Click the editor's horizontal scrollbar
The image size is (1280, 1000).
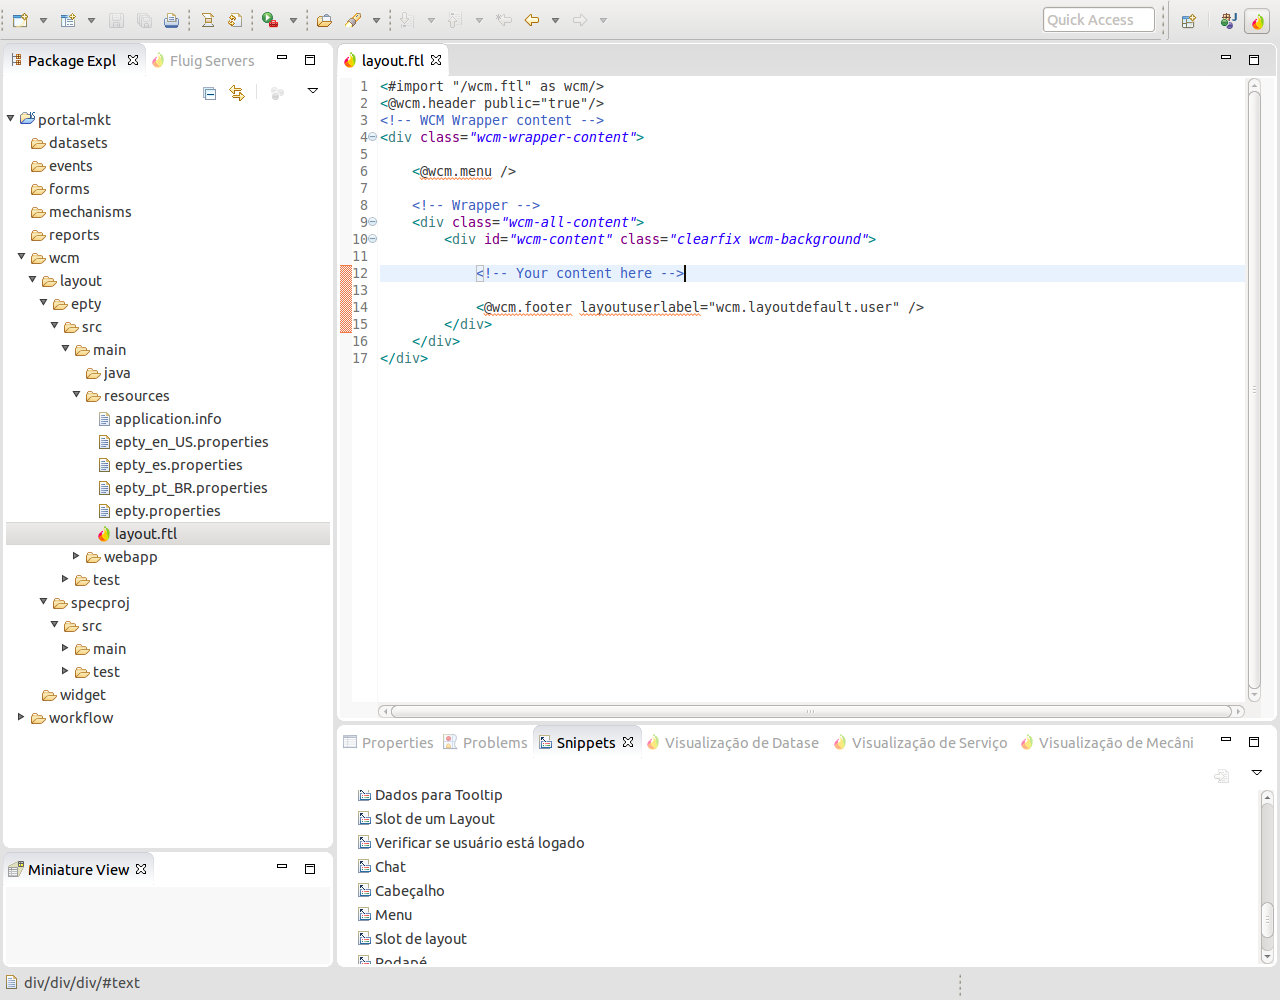pos(810,712)
